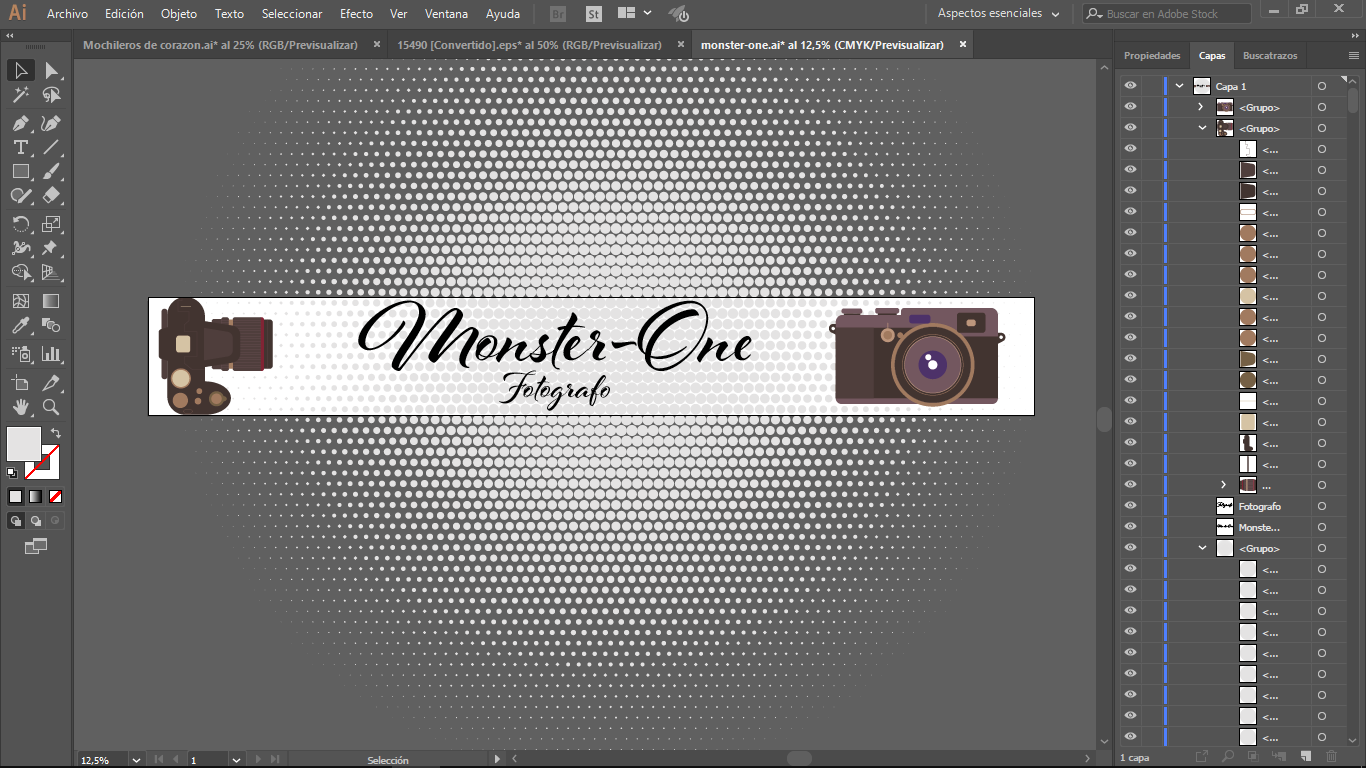Toggle visibility of the Fotografo layer item
This screenshot has height=768, width=1366.
(1130, 506)
